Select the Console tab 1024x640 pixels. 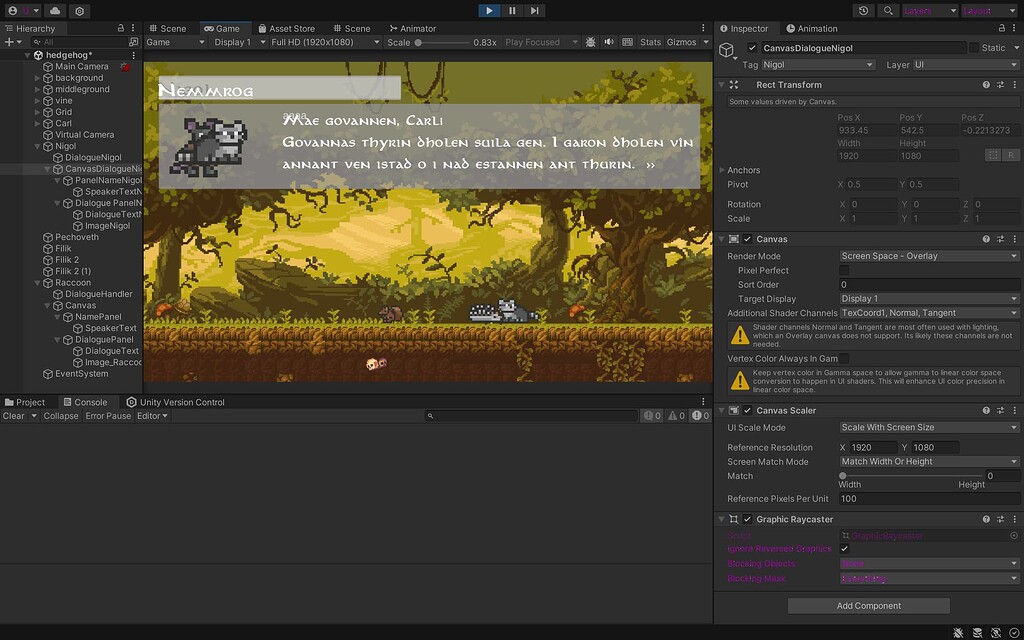[x=89, y=401]
